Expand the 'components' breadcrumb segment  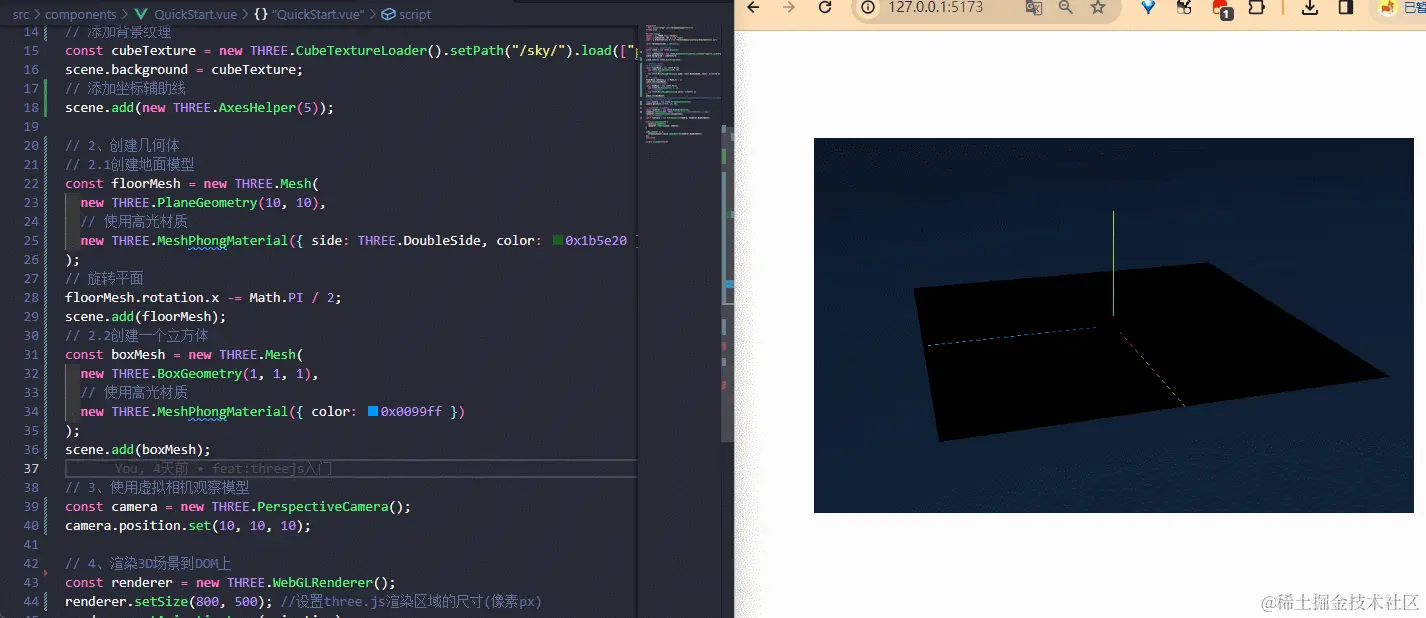[x=80, y=14]
